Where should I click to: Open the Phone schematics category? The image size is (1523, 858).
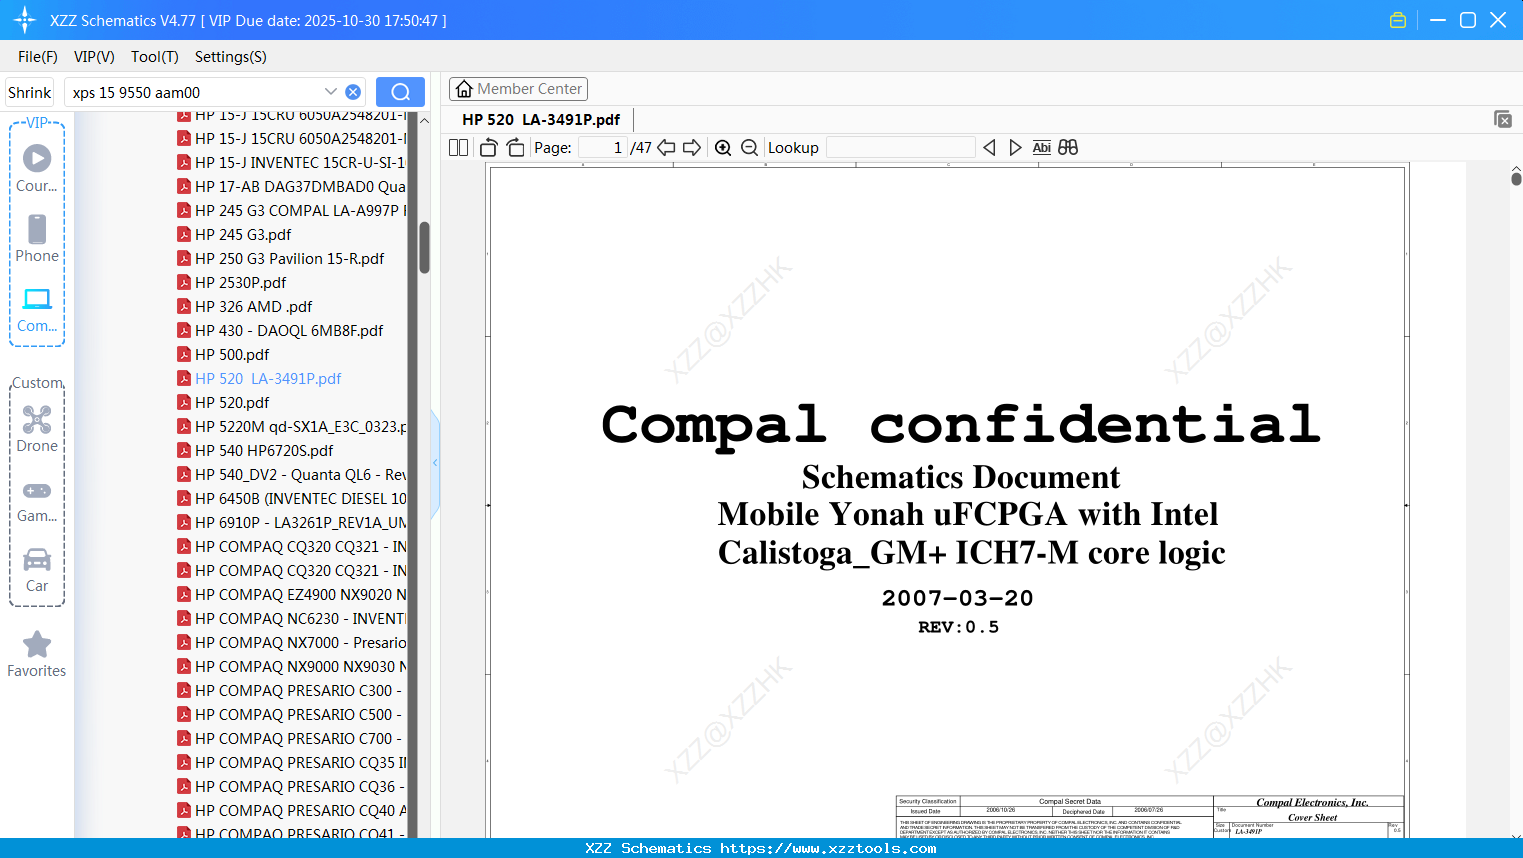coord(37,239)
